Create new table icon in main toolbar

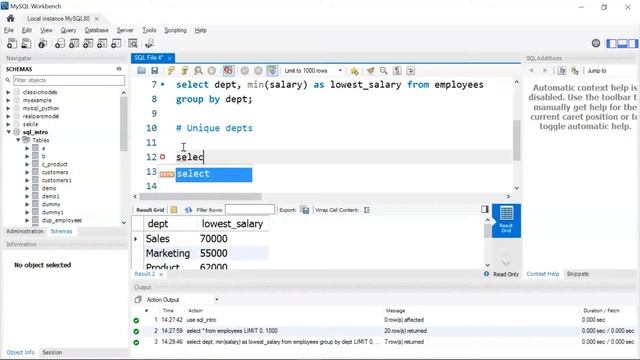[x=74, y=43]
